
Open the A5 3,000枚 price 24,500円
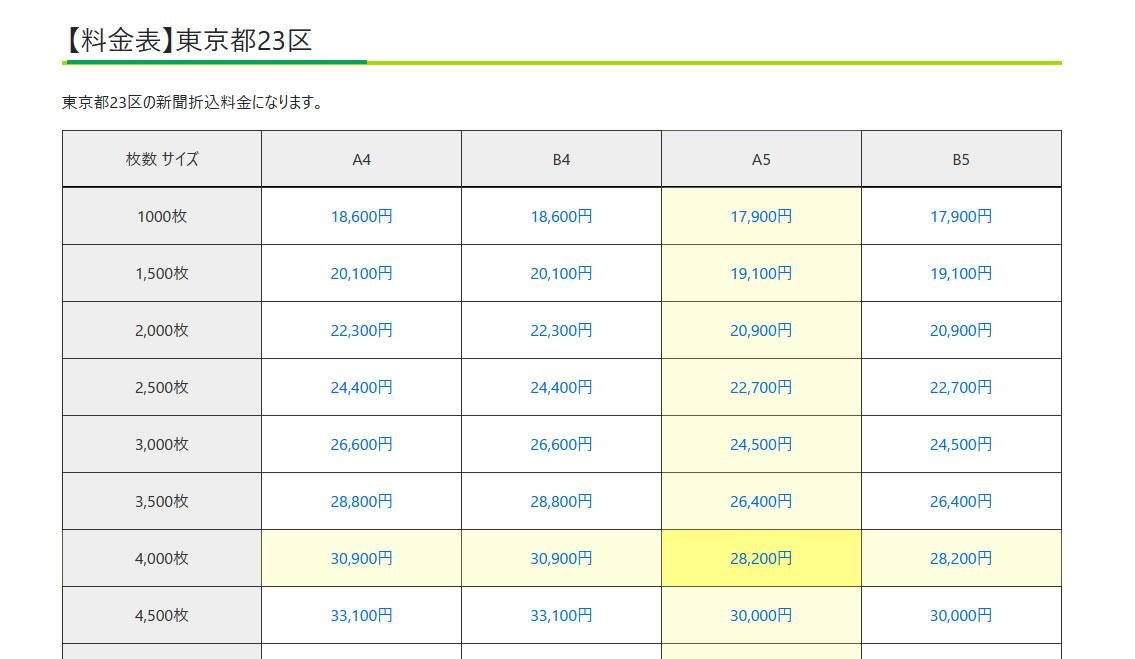coord(761,444)
